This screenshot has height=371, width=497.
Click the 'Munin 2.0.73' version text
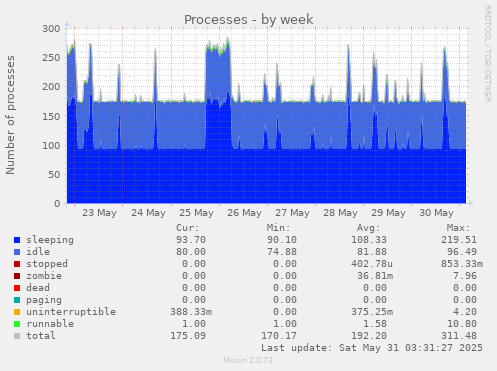(x=248, y=360)
